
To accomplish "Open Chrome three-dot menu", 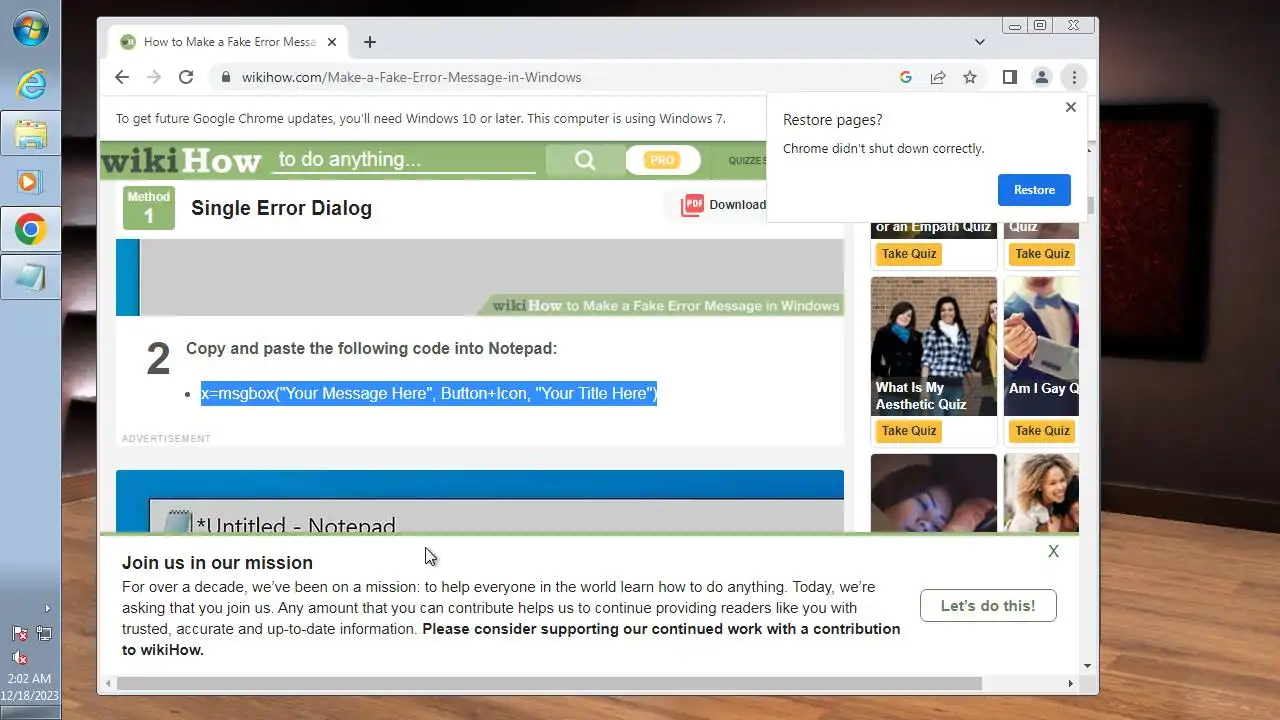I will [x=1074, y=77].
